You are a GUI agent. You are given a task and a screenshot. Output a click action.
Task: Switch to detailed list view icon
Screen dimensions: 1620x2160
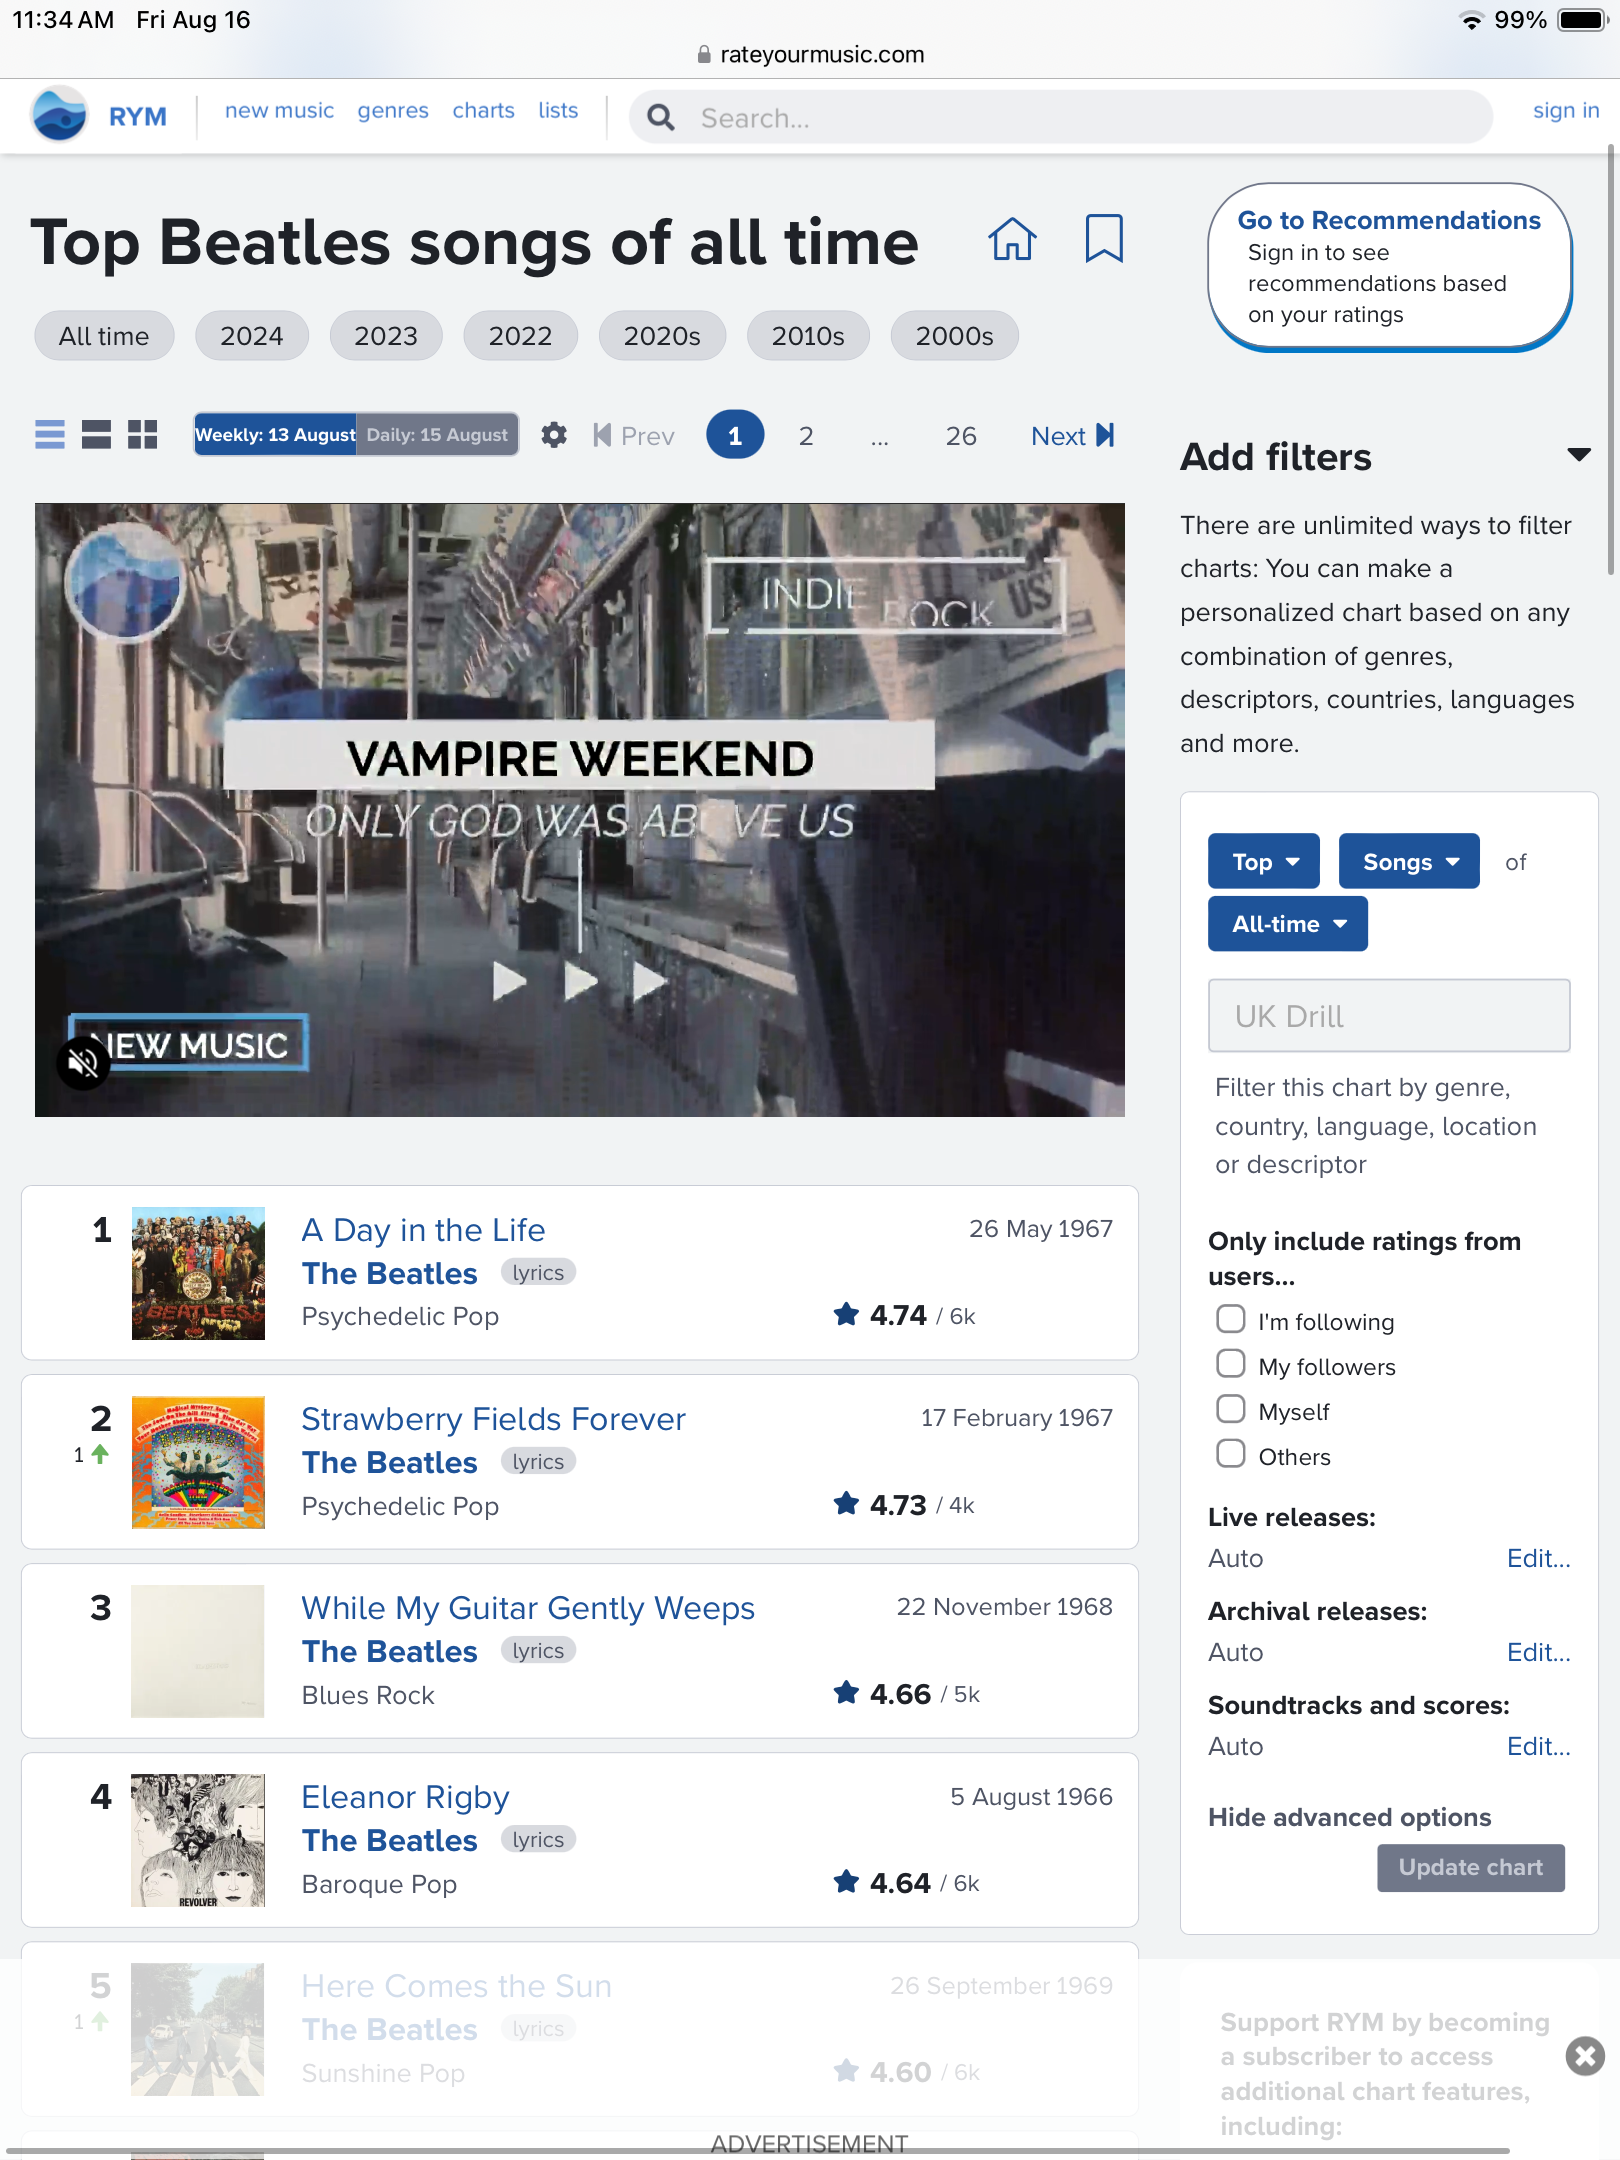click(x=96, y=435)
